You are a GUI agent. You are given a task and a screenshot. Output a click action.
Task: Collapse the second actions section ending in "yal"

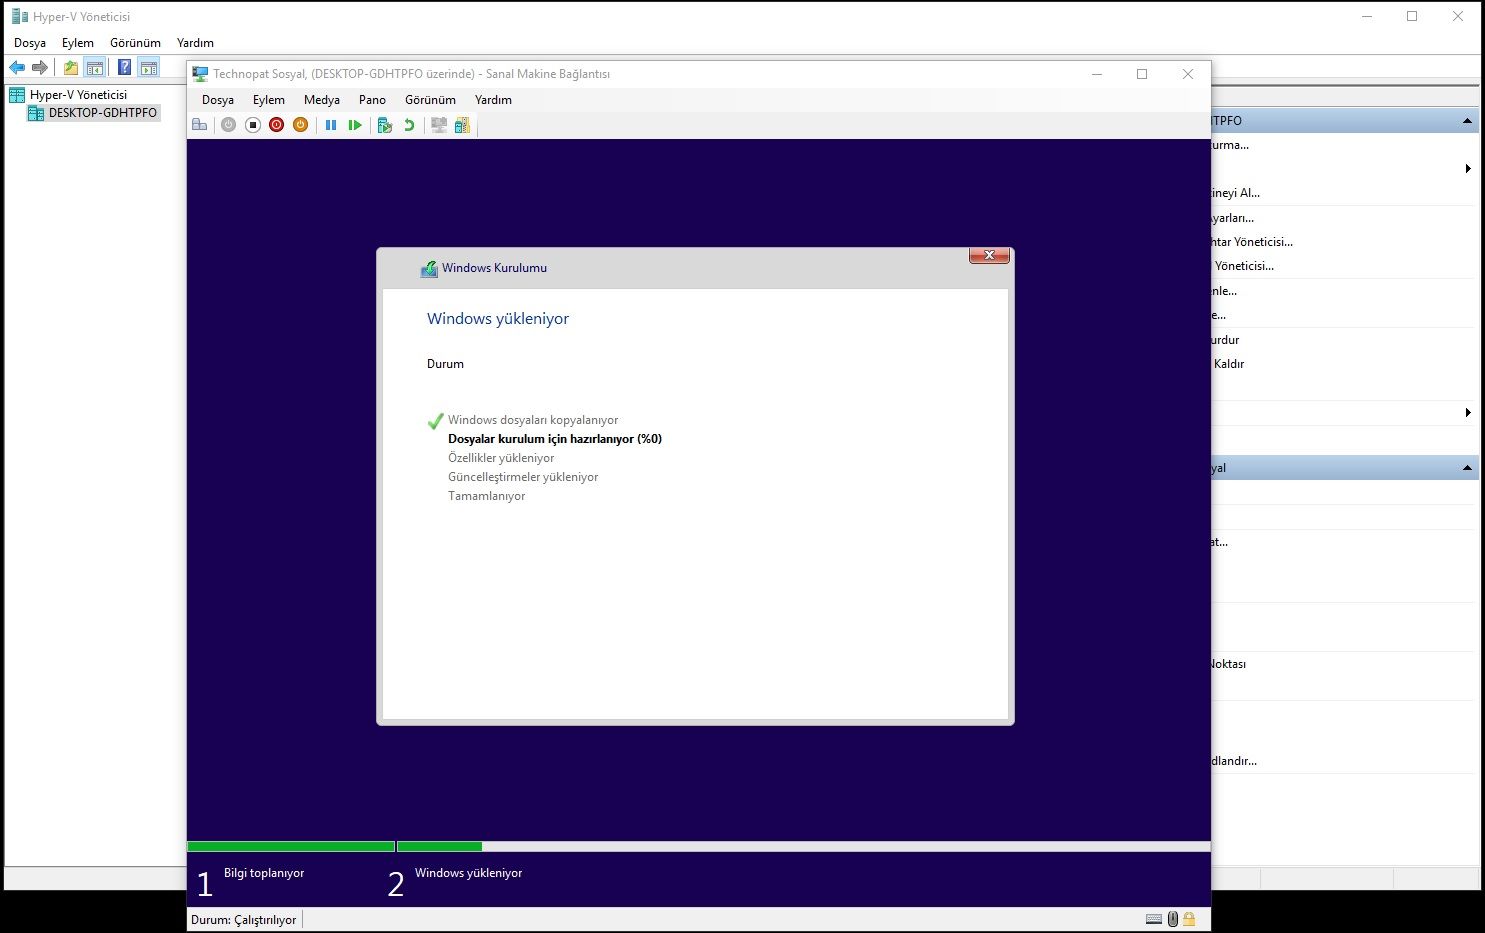coord(1467,468)
